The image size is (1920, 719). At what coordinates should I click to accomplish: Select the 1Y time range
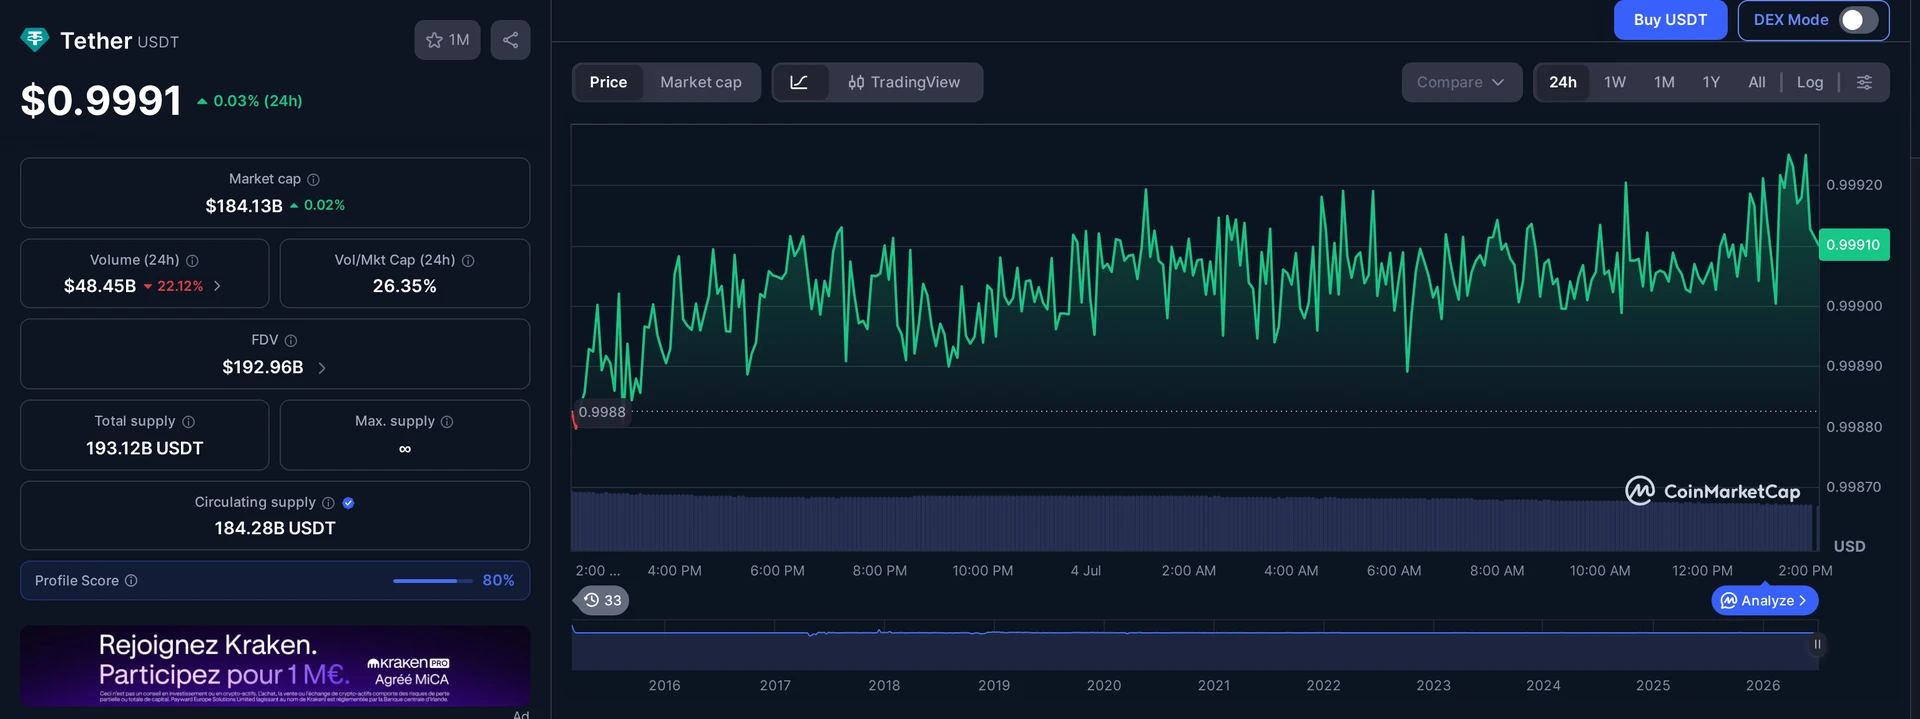[1711, 82]
